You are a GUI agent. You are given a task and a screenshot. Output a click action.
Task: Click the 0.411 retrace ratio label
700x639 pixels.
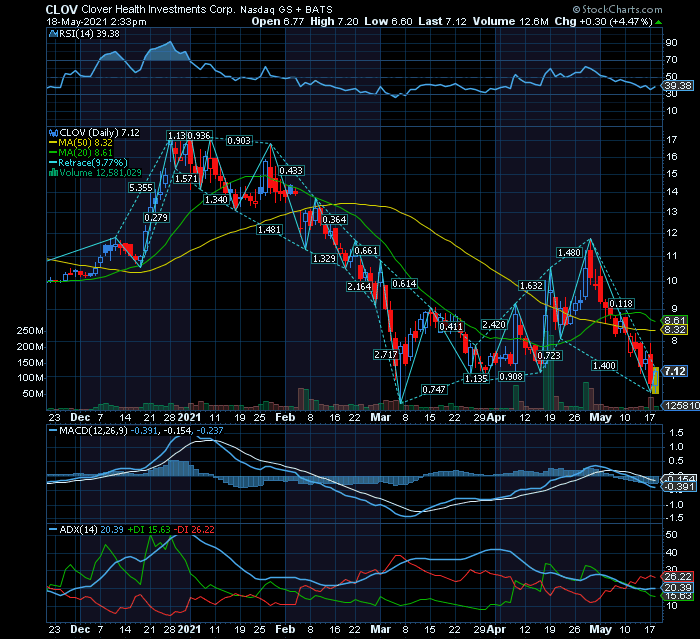click(x=451, y=326)
